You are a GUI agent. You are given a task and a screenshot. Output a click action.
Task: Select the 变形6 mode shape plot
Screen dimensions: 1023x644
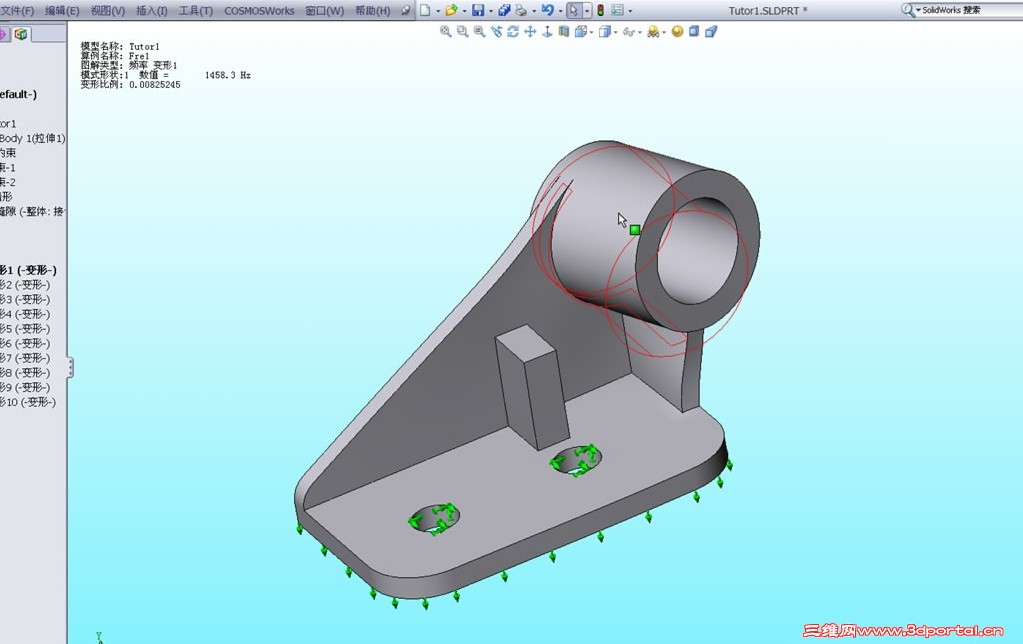point(25,343)
